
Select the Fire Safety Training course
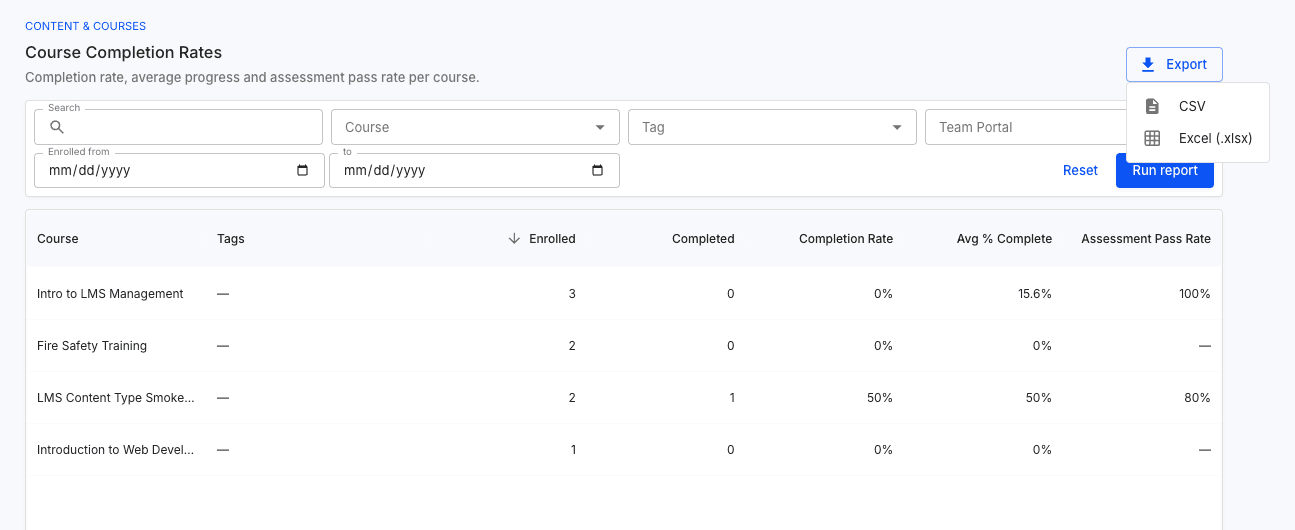point(92,345)
